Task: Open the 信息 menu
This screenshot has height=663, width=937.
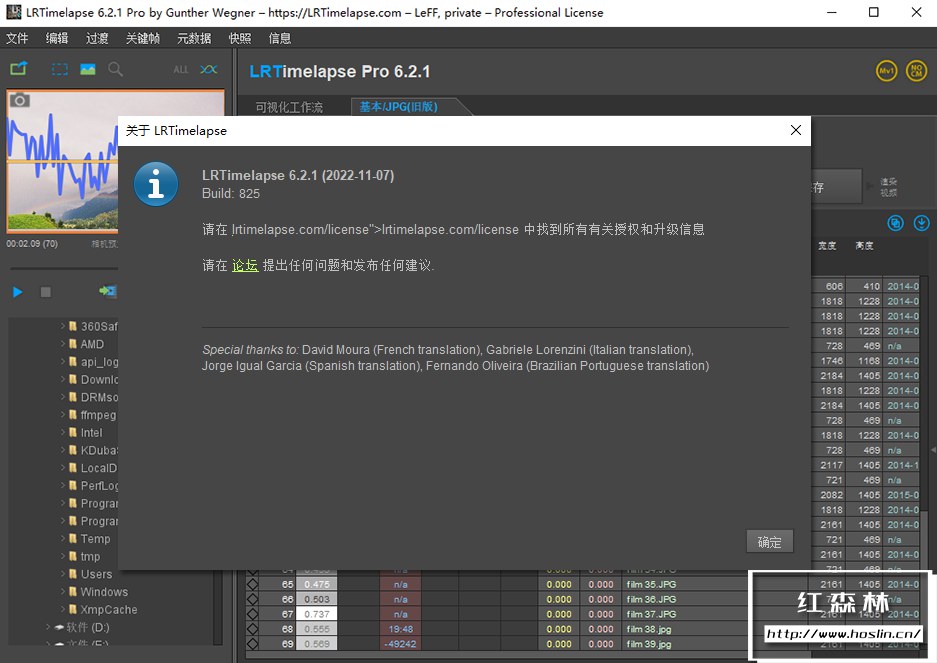Action: 280,38
